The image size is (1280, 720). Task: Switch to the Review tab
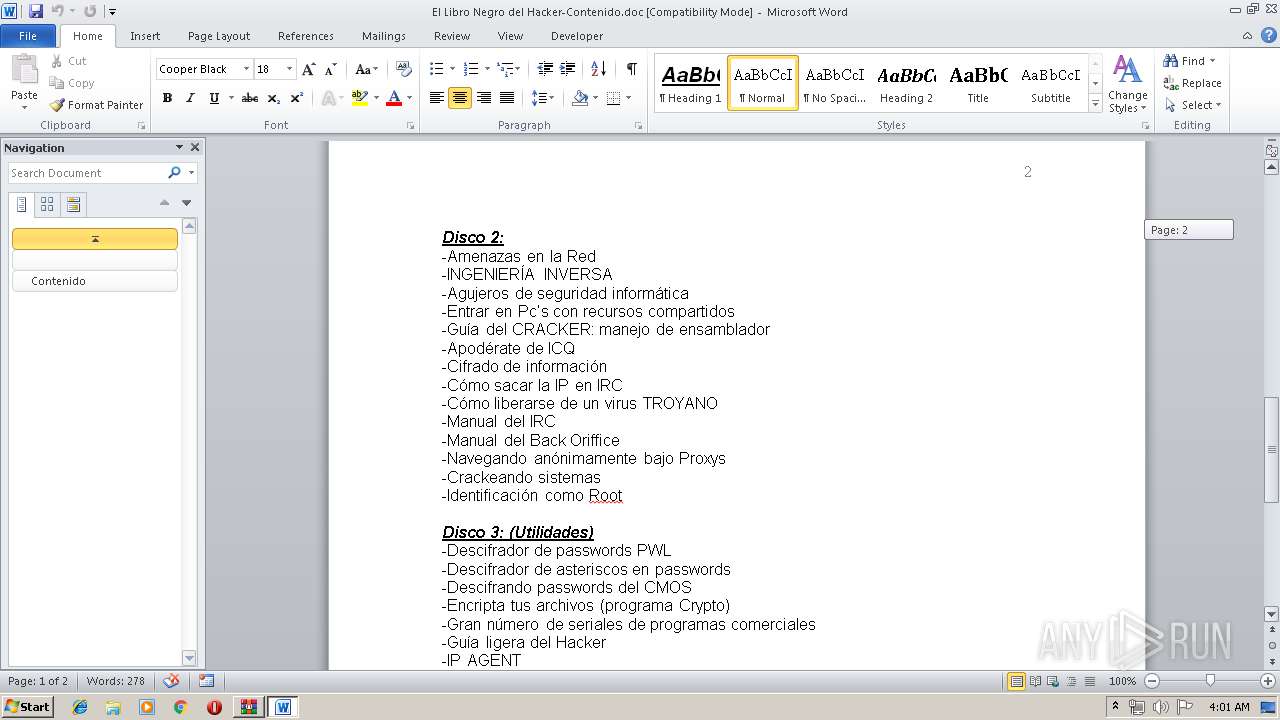point(452,36)
